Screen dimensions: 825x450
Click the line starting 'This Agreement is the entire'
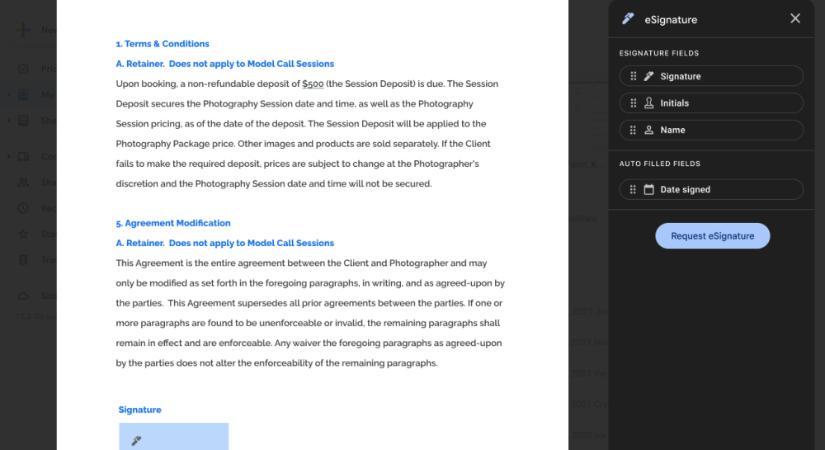(301, 263)
